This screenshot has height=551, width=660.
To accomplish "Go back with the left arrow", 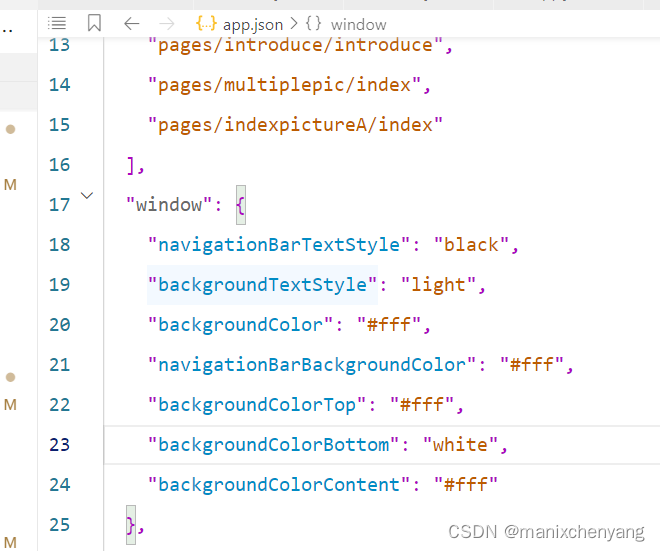I will pyautogui.click(x=131, y=24).
